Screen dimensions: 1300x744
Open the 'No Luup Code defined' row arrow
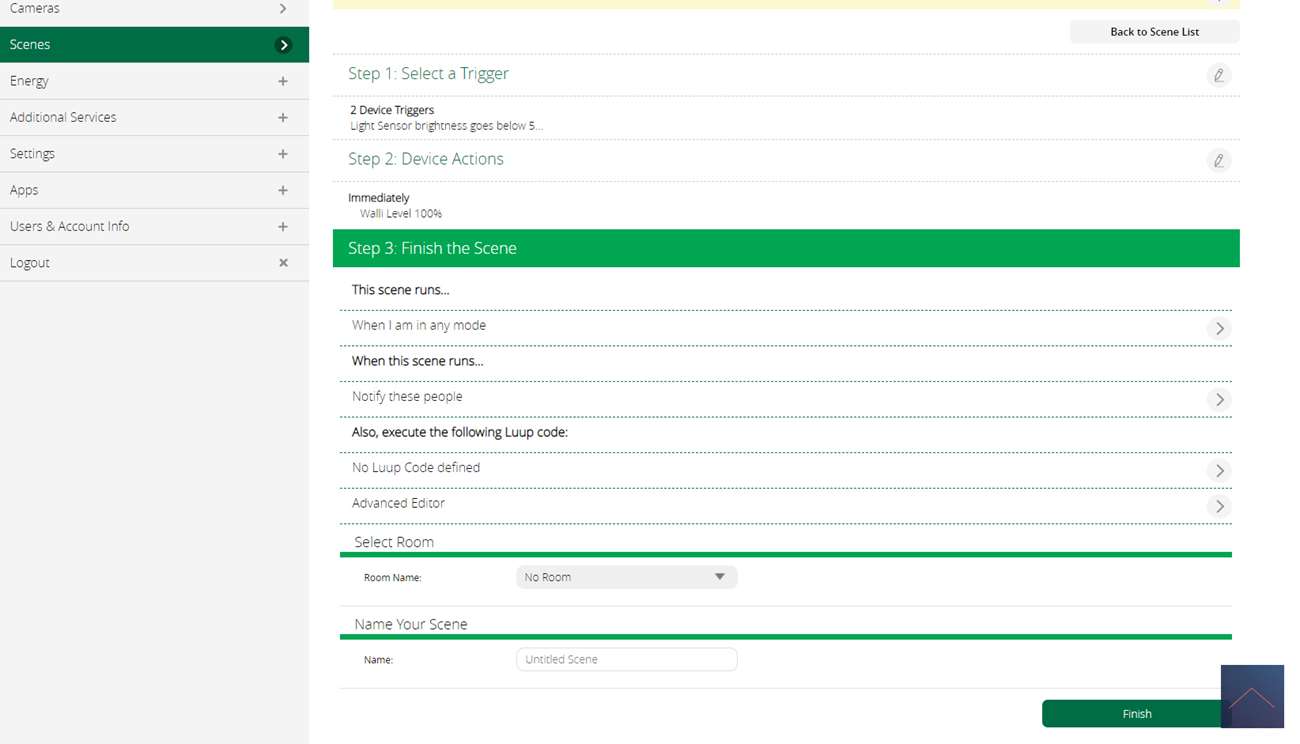pos(1218,470)
